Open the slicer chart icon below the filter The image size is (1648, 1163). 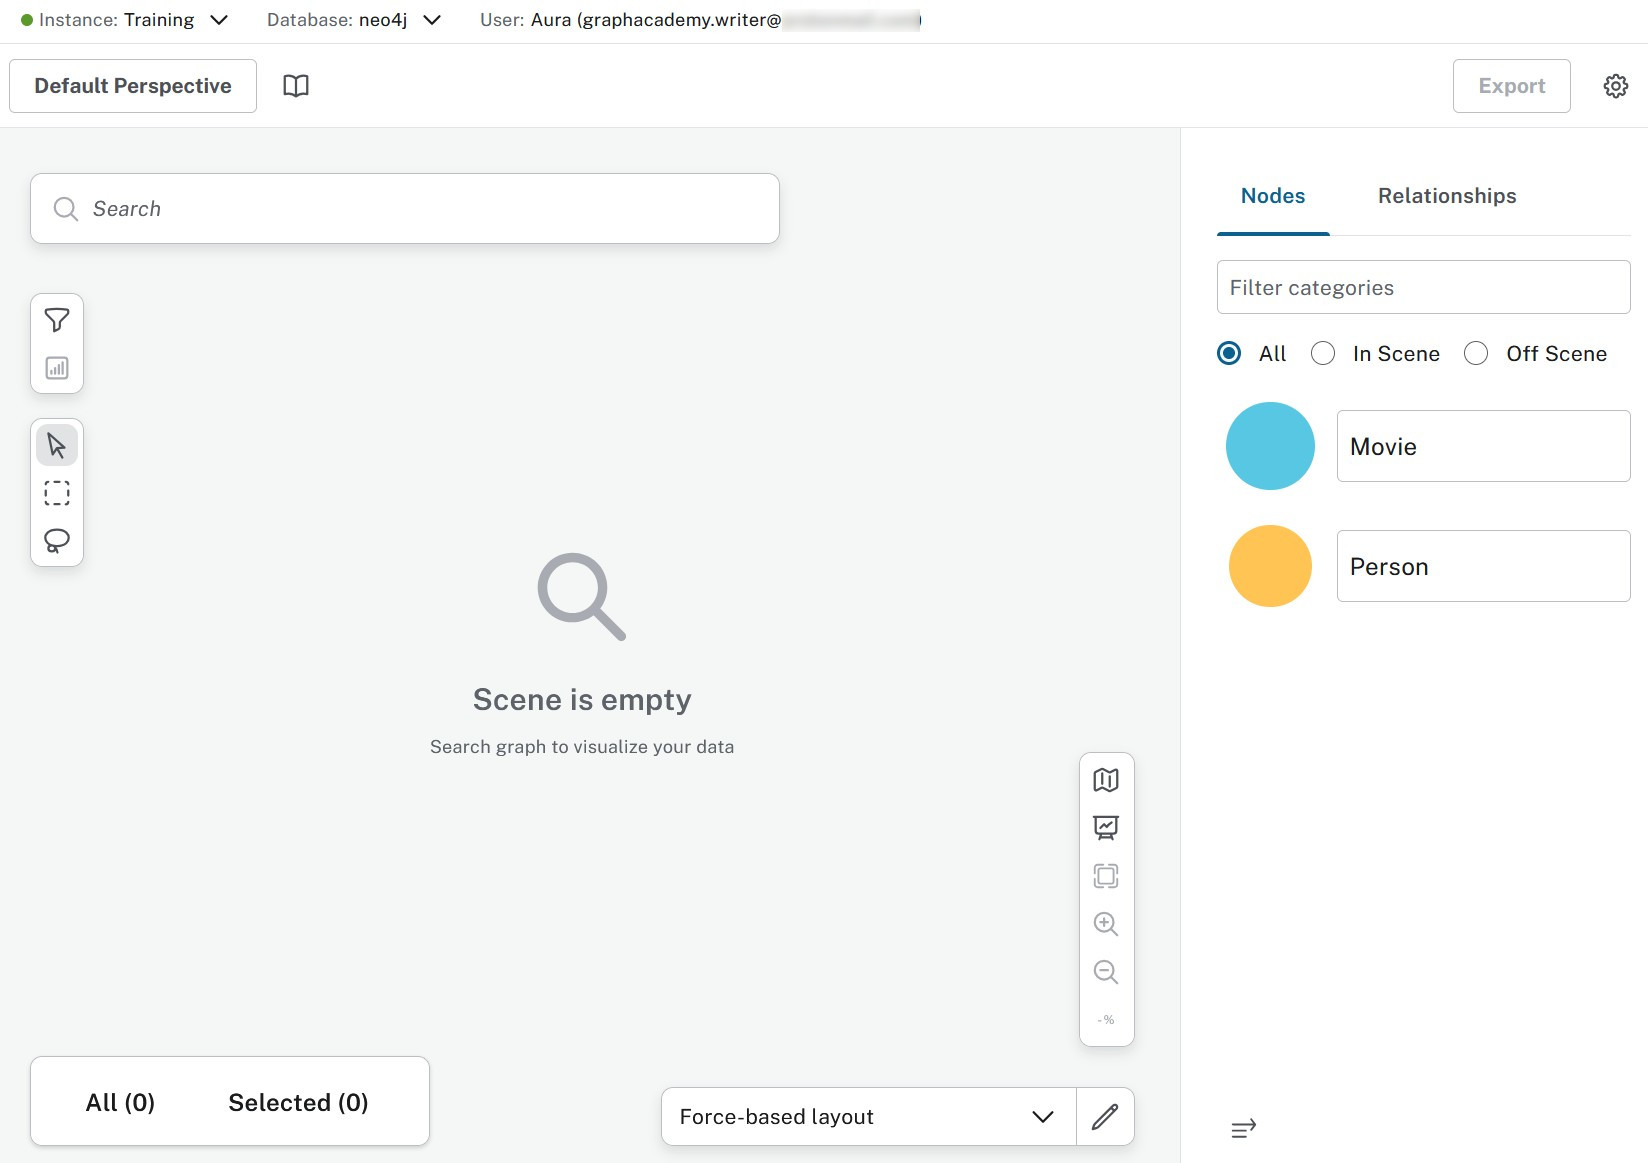[57, 368]
